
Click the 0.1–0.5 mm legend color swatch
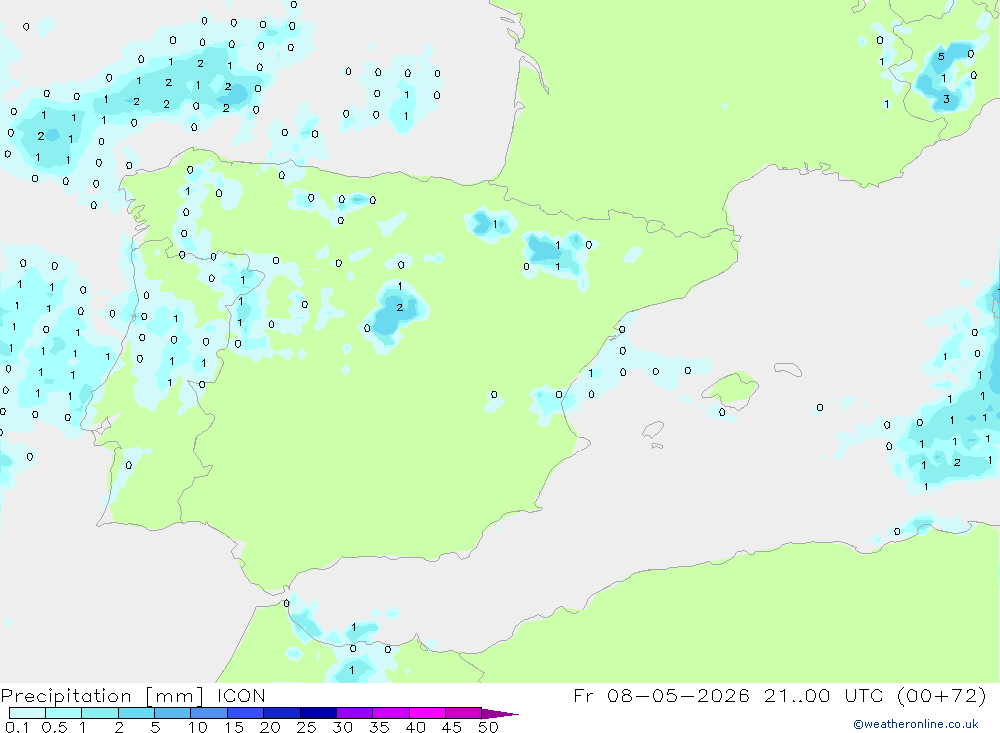point(27,713)
